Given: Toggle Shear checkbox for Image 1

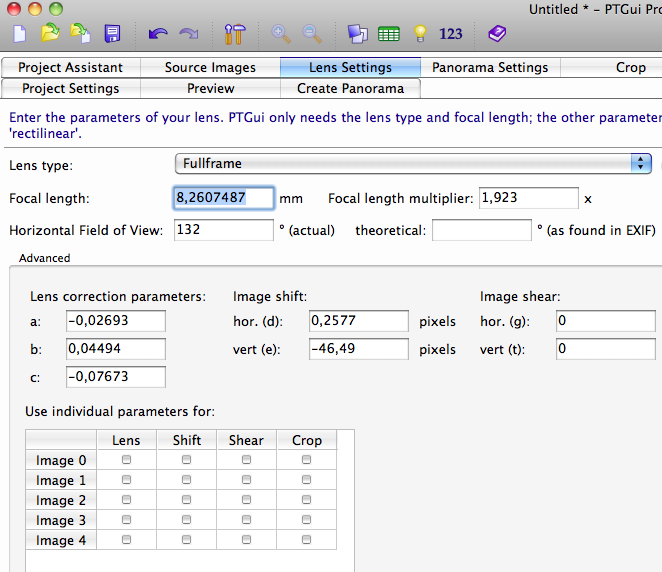Looking at the screenshot, I should (246, 480).
